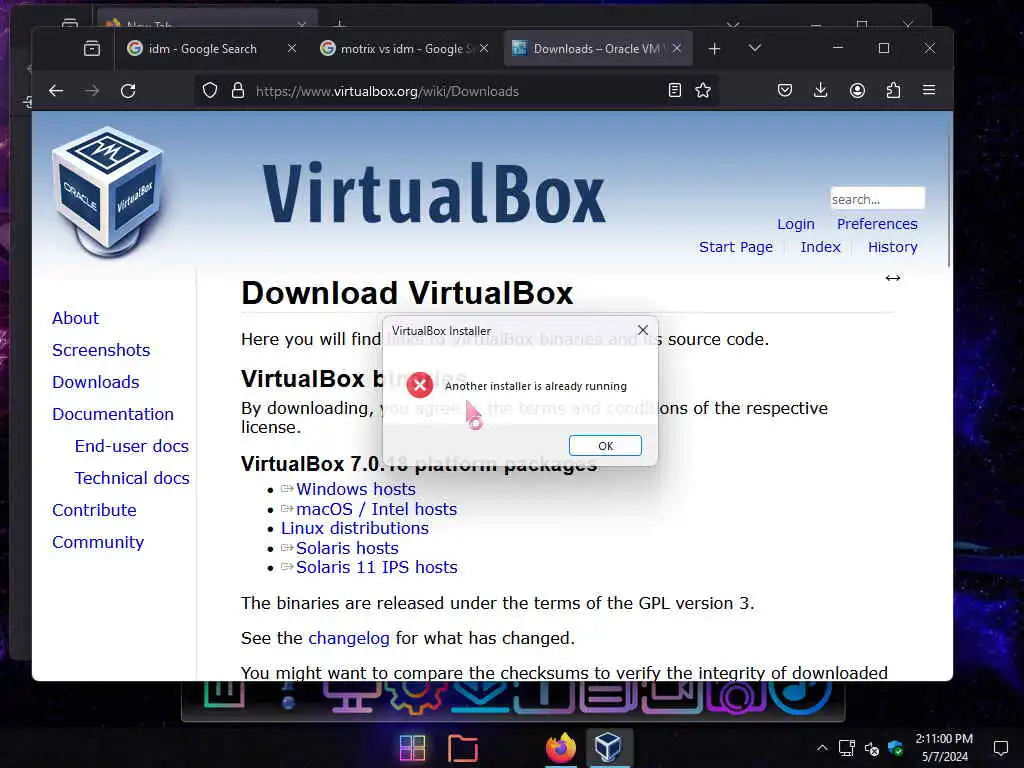The height and width of the screenshot is (768, 1024).
Task: Open the Firefox View icon left of tabs
Action: pyautogui.click(x=92, y=48)
